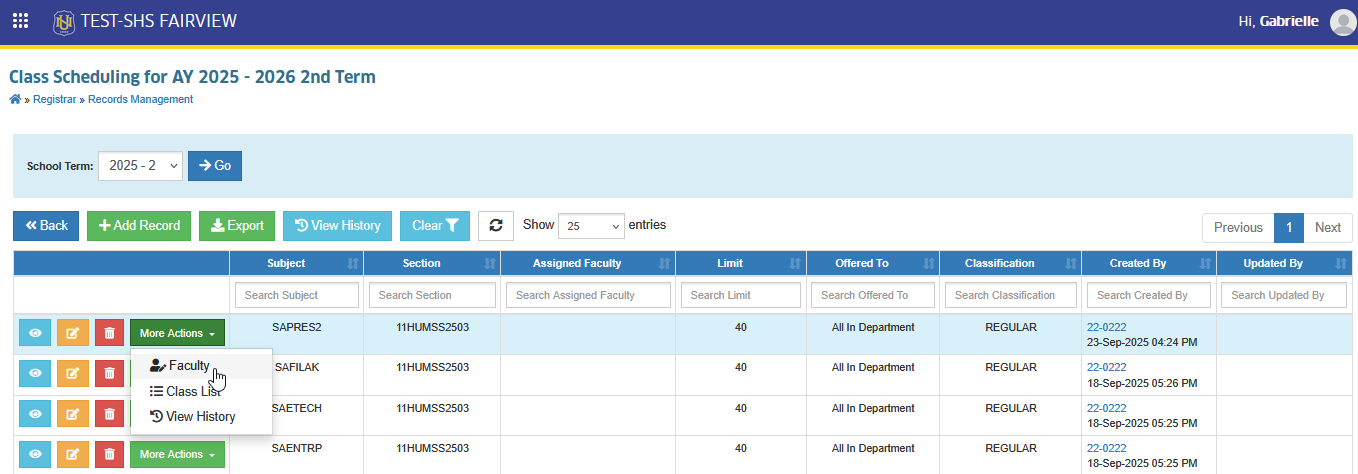View SAPRES2 record with eye icon
This screenshot has width=1358, height=474.
coord(35,333)
